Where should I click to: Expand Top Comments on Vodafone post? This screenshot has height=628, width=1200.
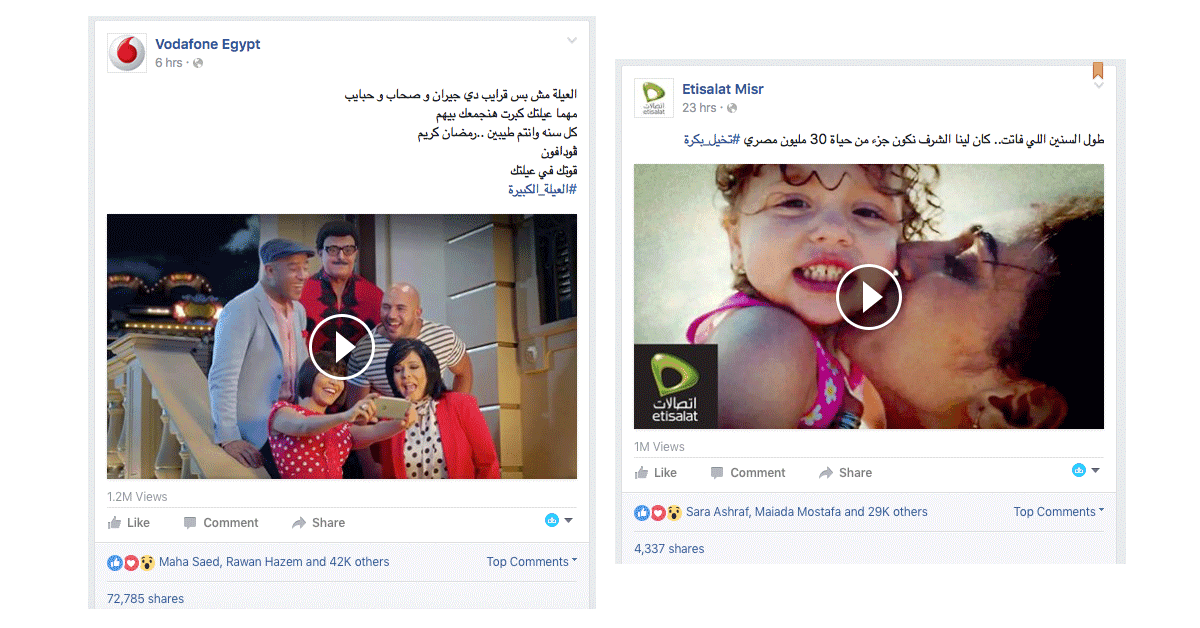(532, 562)
